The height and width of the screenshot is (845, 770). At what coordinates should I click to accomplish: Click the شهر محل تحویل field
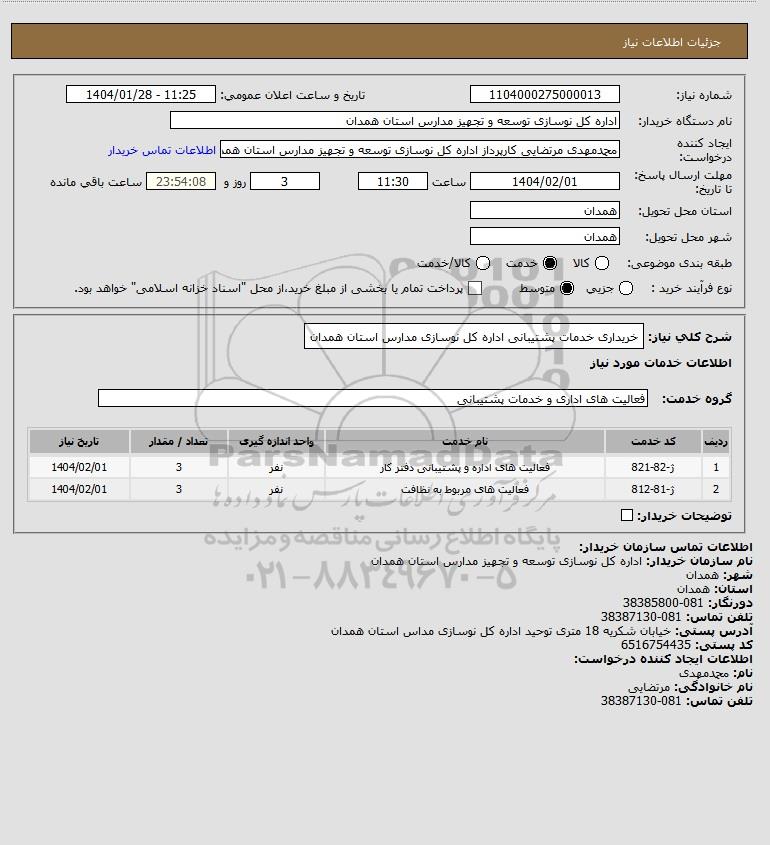coord(545,236)
